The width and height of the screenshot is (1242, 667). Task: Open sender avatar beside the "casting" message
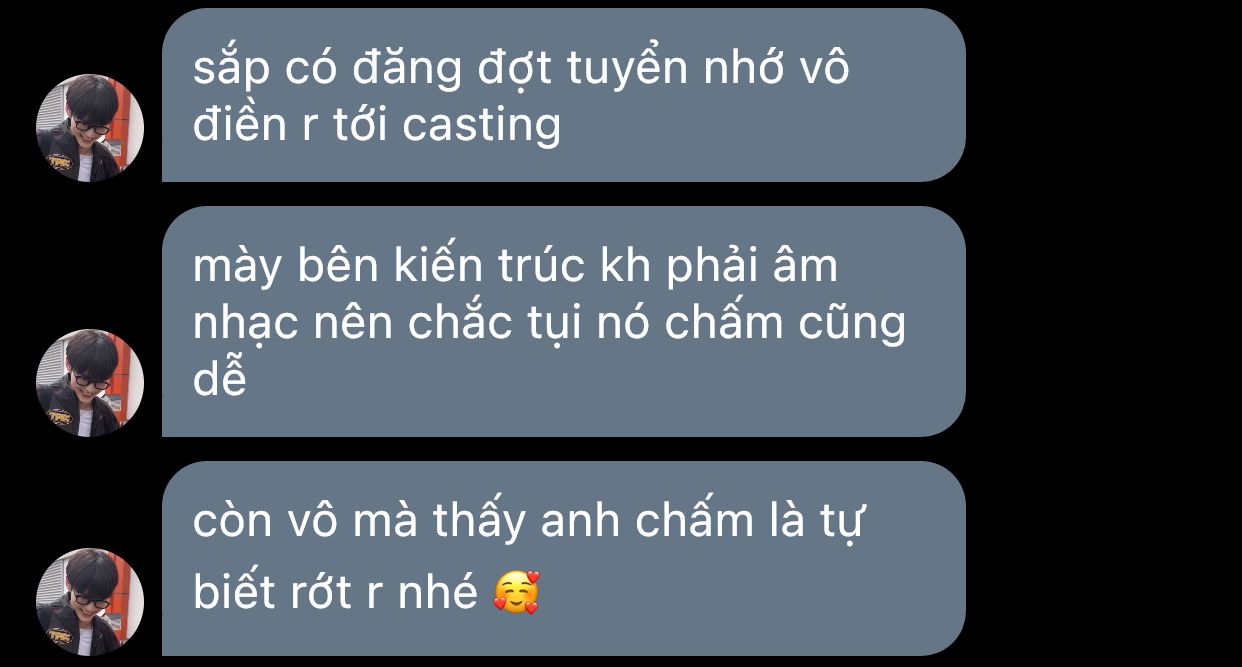pos(90,128)
